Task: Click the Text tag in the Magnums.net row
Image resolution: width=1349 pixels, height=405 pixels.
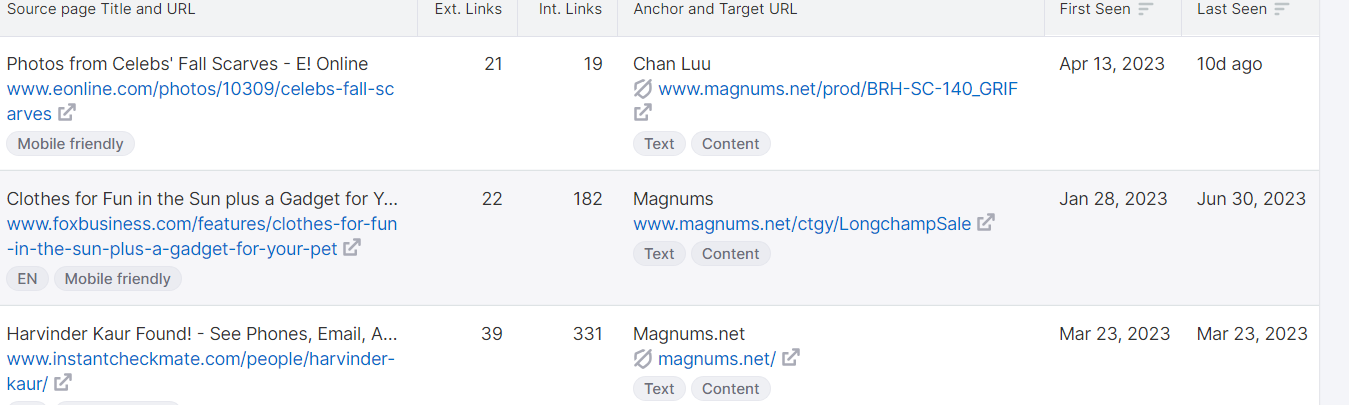Action: (659, 389)
